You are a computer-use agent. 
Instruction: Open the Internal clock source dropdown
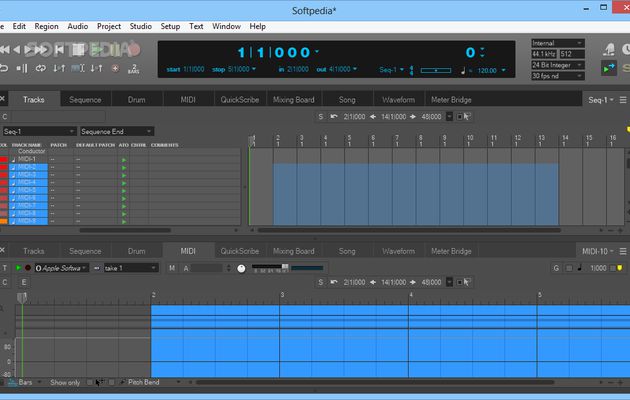558,43
